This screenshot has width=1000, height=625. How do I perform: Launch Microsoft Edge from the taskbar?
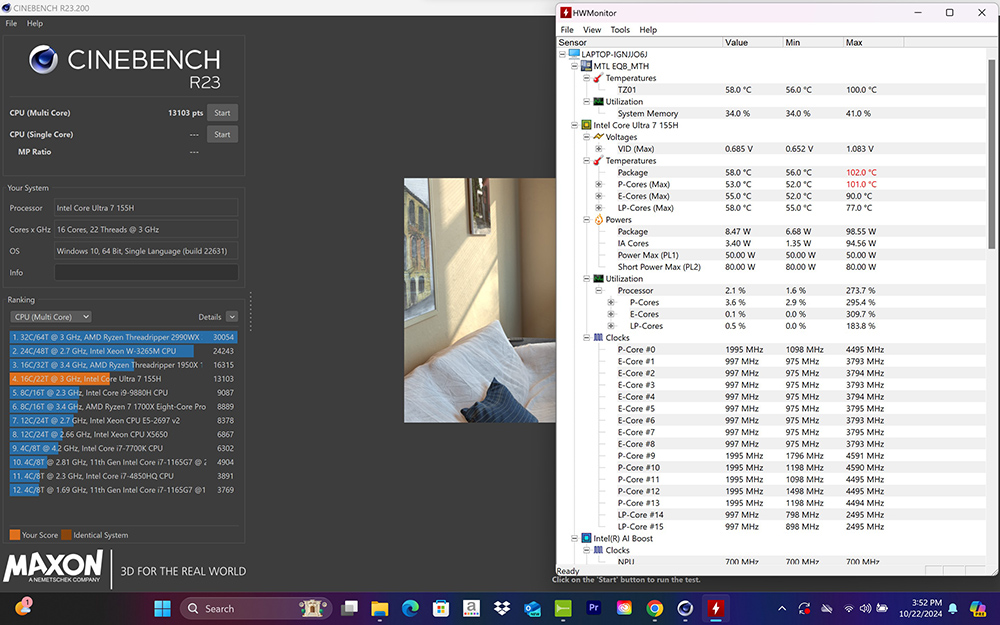410,608
